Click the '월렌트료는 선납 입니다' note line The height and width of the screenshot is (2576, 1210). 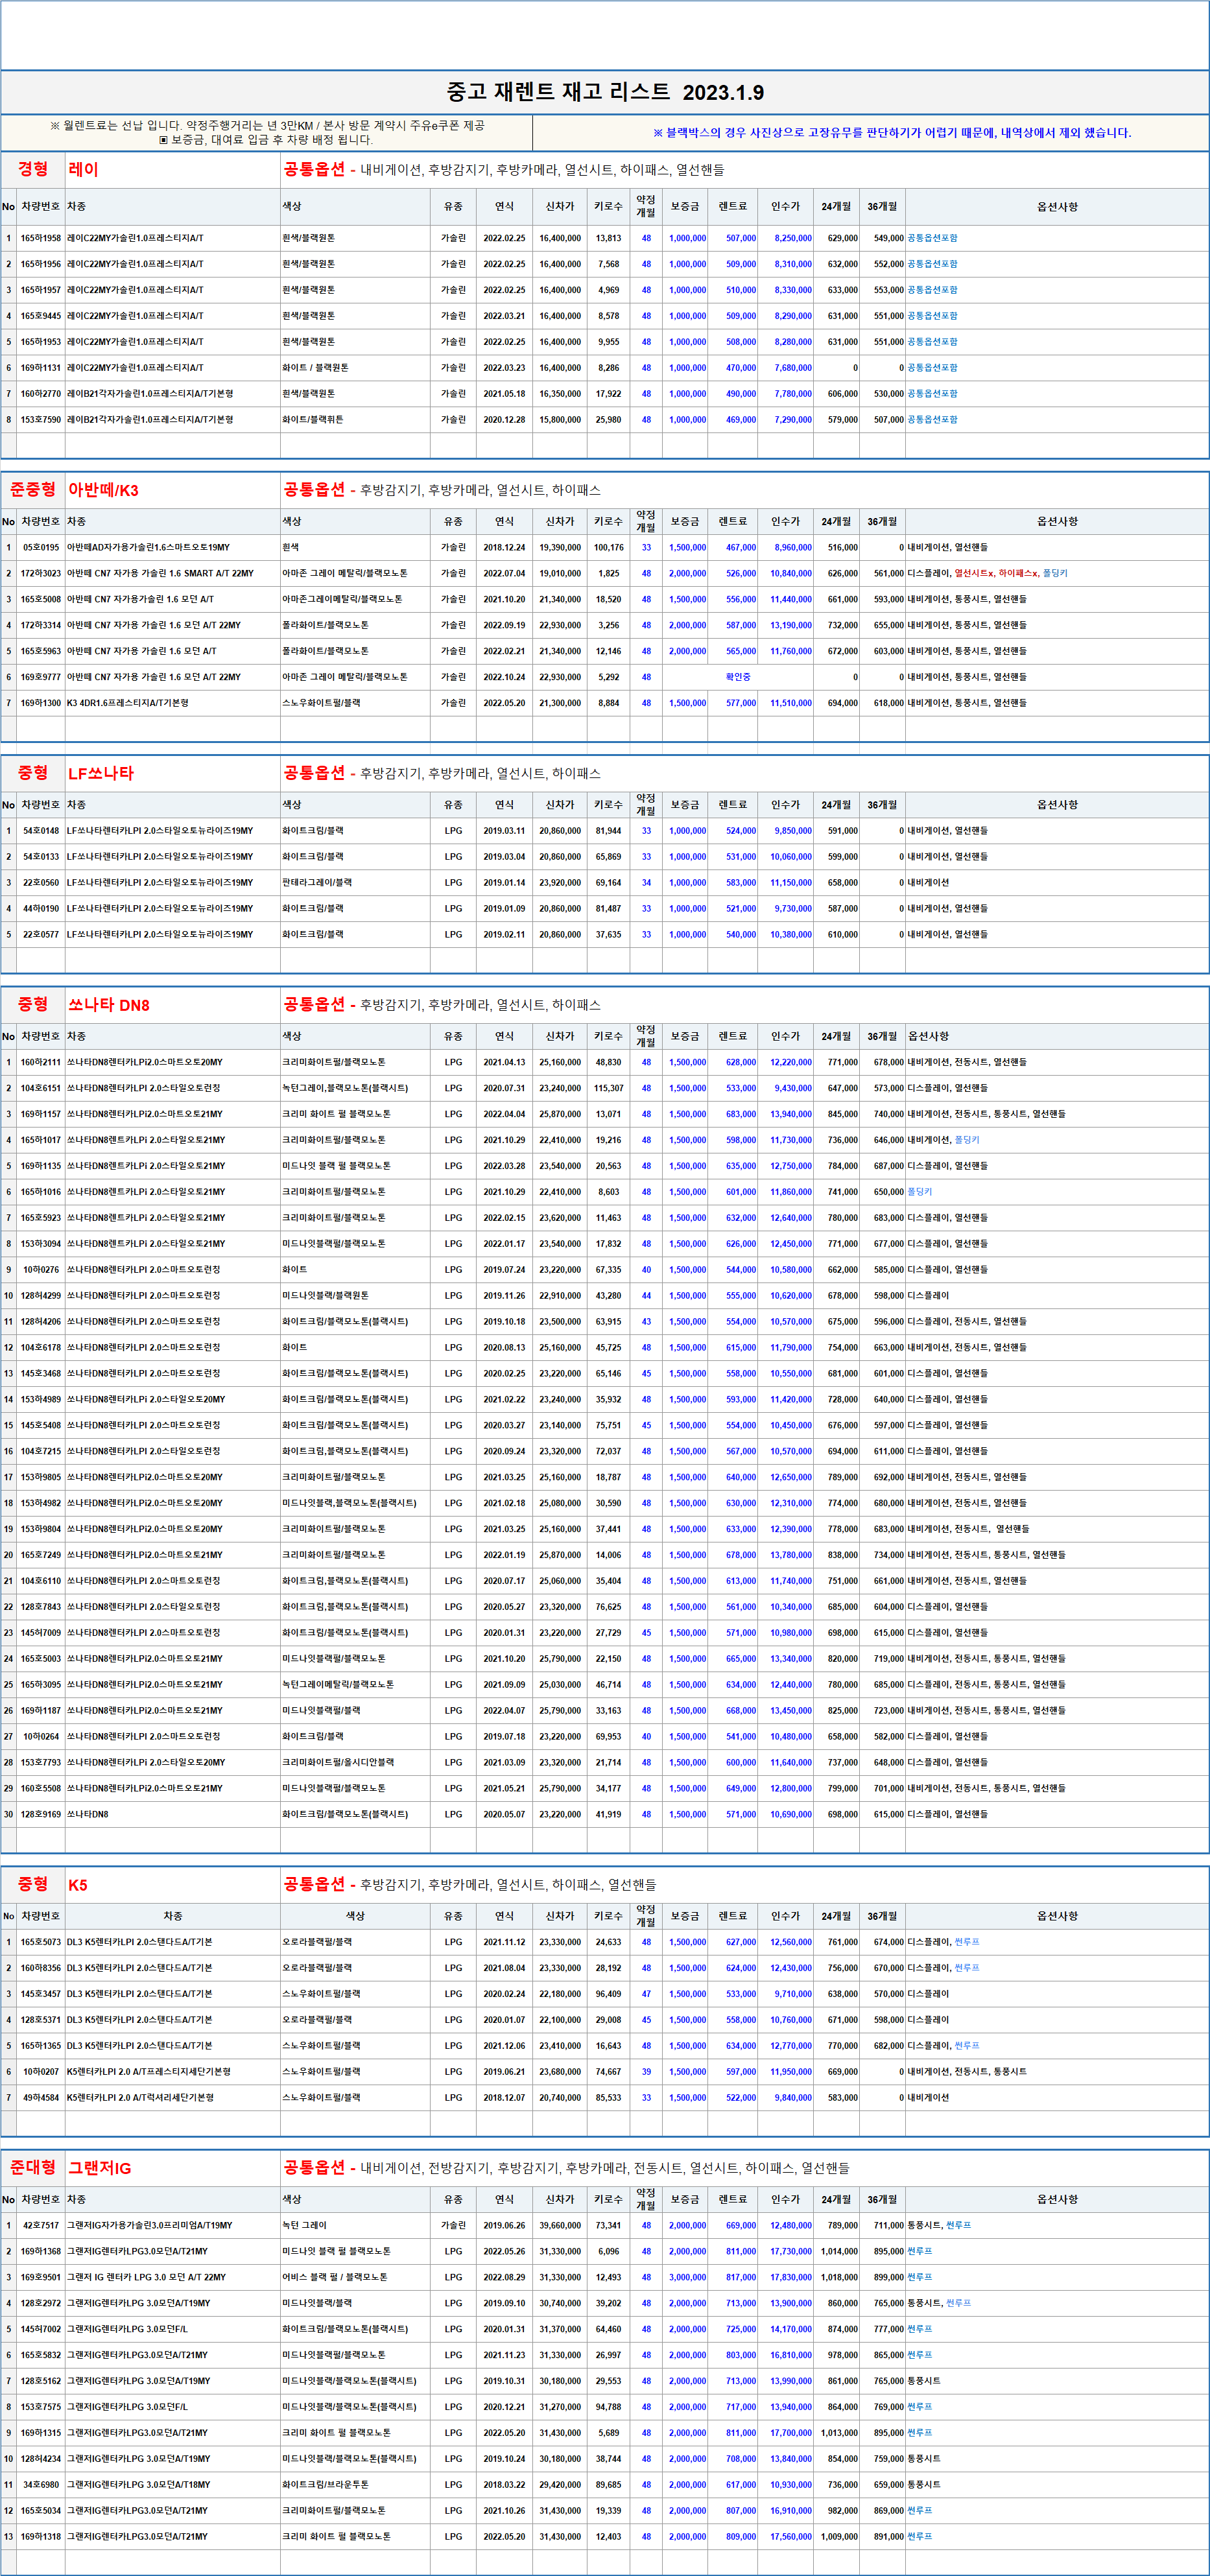click(x=267, y=126)
